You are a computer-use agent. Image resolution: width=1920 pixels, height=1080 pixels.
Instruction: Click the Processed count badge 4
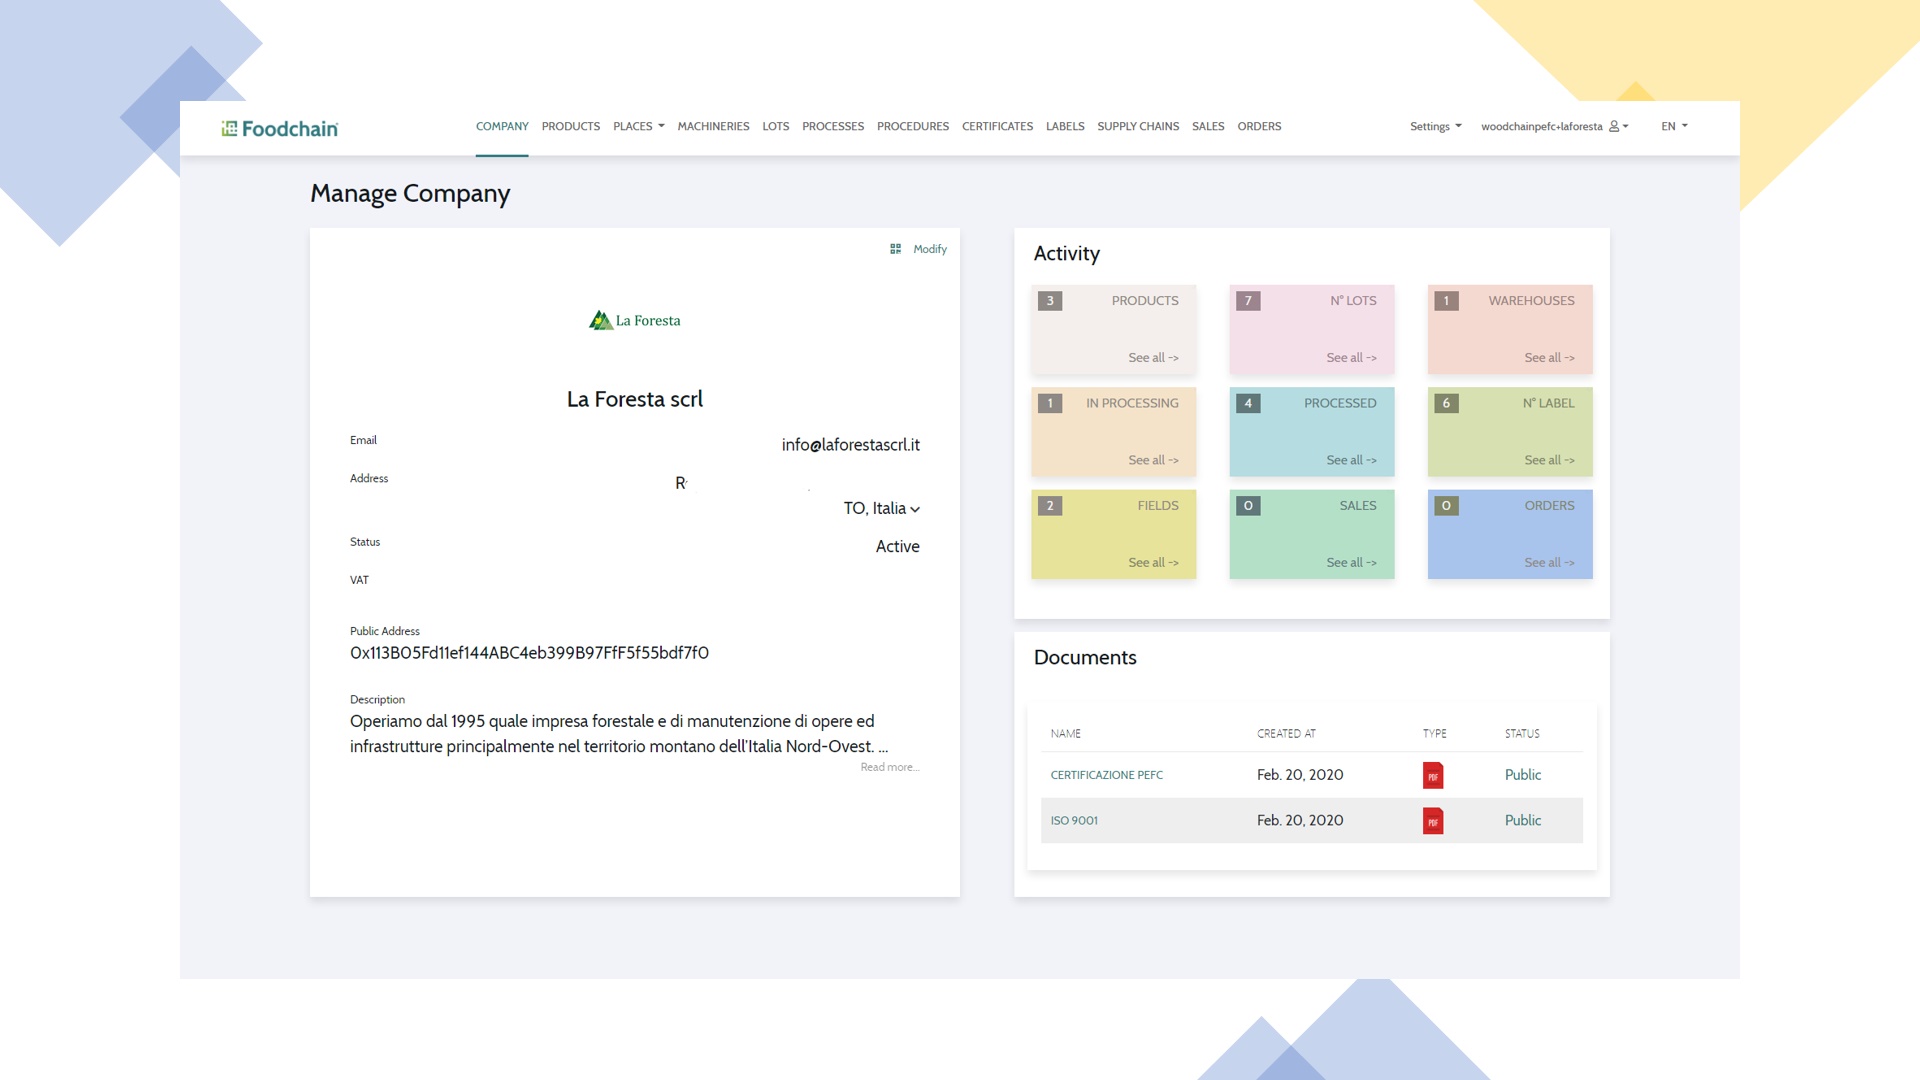(1248, 403)
